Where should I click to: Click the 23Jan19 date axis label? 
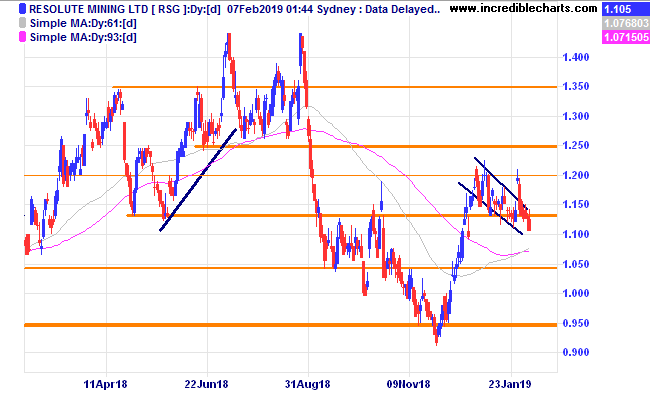click(510, 384)
